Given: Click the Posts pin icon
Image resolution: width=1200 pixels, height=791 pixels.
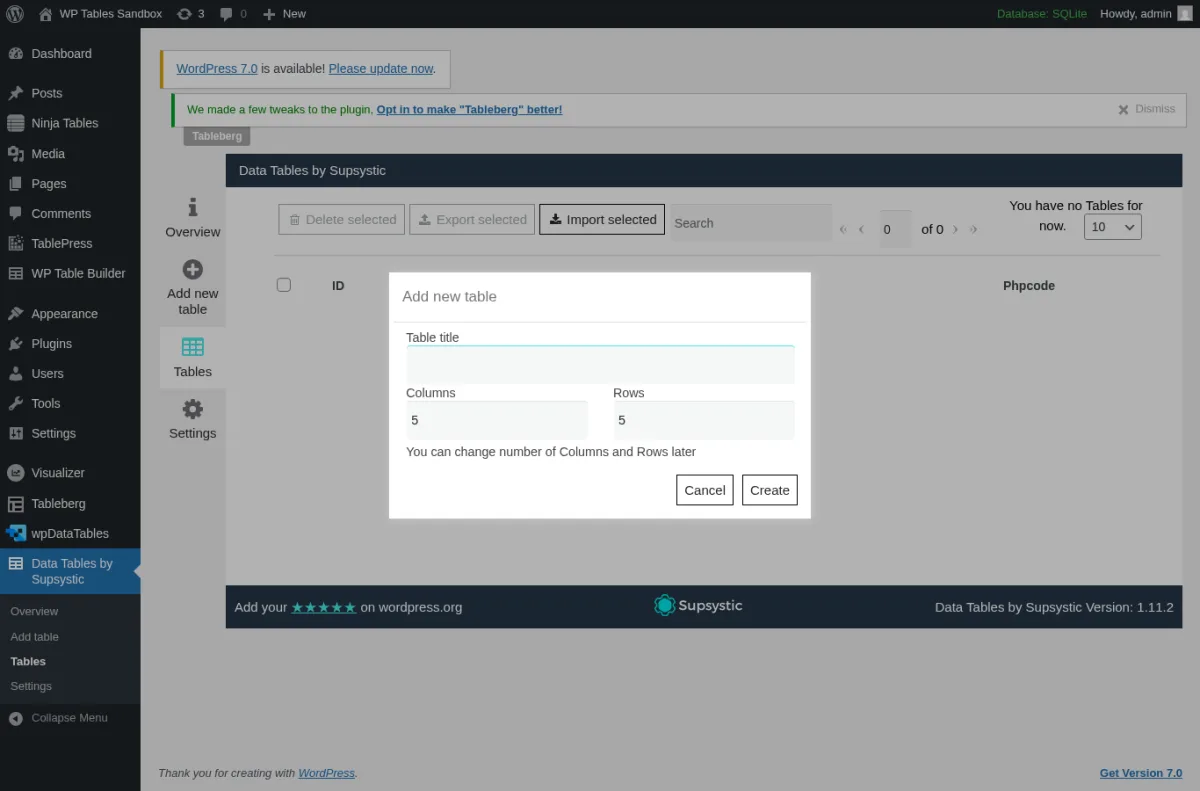Looking at the screenshot, I should 15,93.
